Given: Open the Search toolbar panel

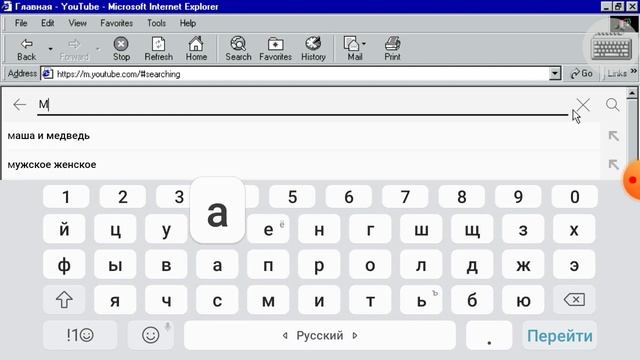Looking at the screenshot, I should [238, 49].
